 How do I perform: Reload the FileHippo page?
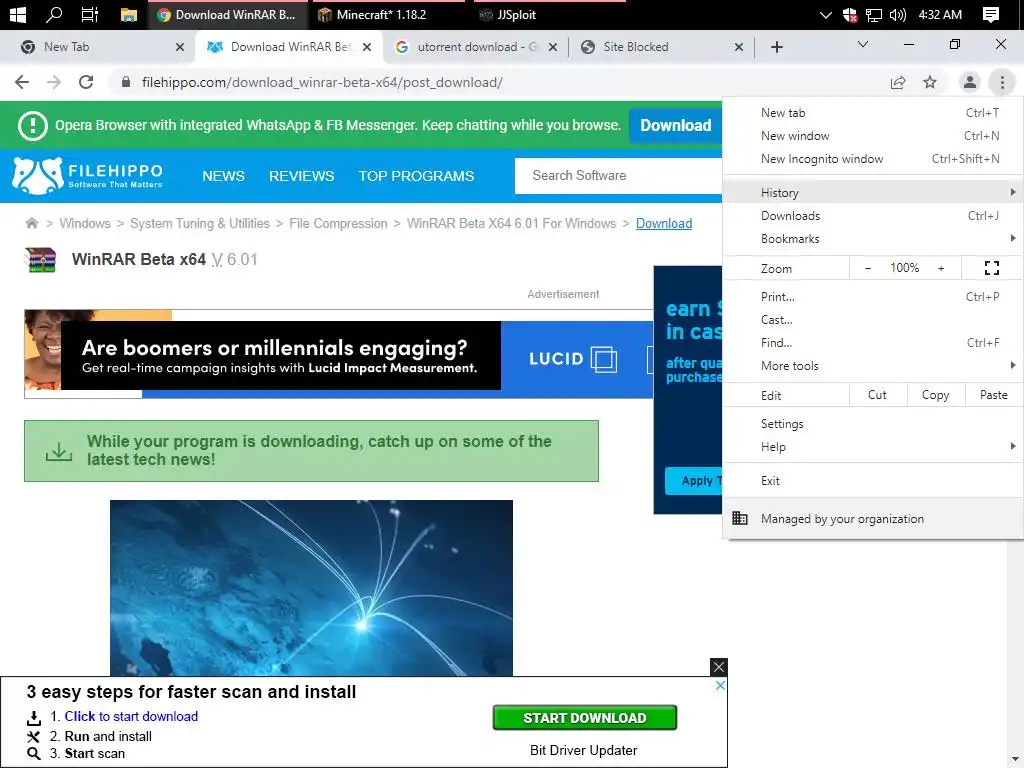pyautogui.click(x=86, y=82)
